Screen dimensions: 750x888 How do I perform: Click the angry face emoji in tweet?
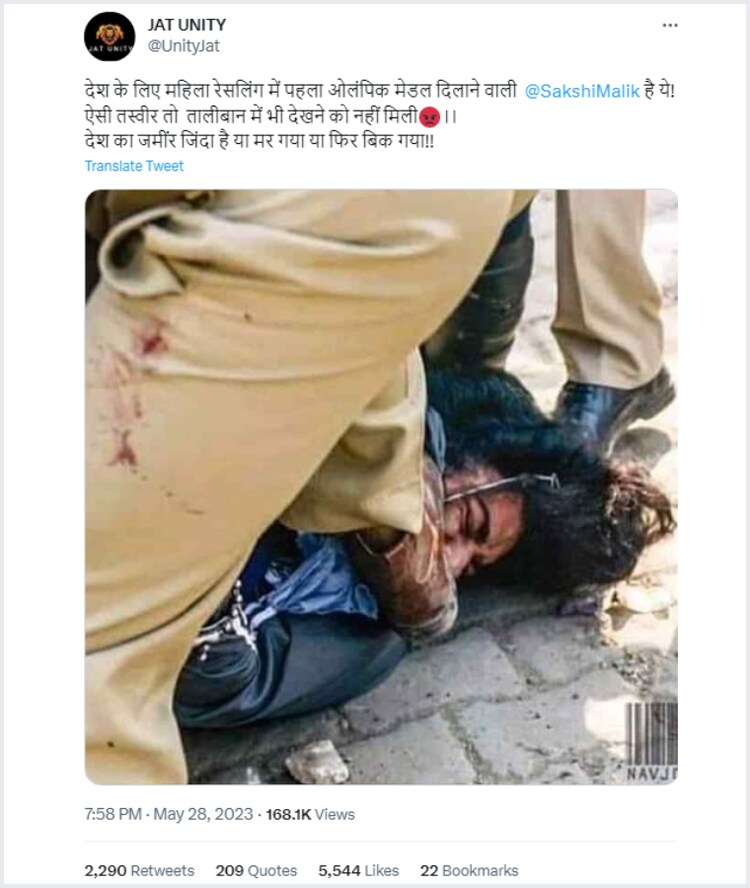(x=430, y=117)
